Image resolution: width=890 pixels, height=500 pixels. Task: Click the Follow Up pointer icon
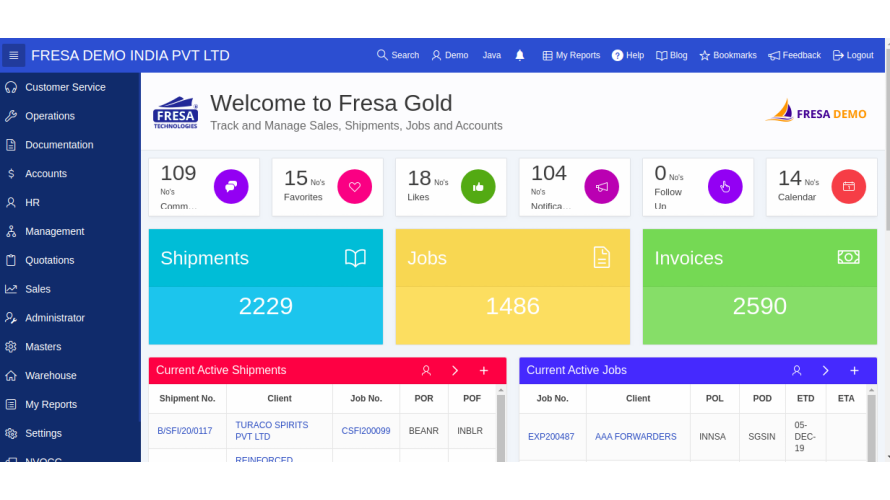pyautogui.click(x=725, y=186)
